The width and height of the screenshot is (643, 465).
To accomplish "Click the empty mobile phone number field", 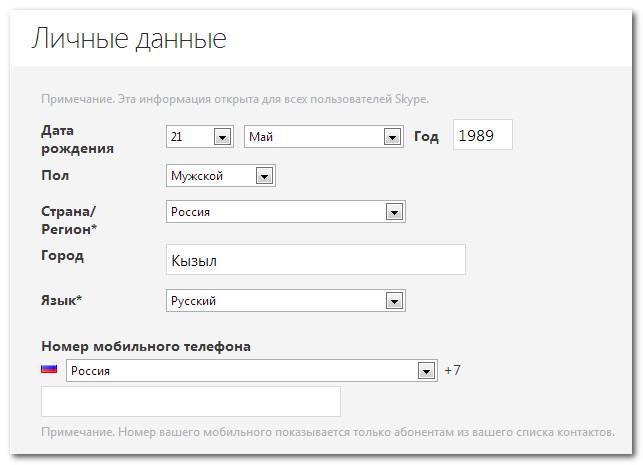I will coord(190,401).
